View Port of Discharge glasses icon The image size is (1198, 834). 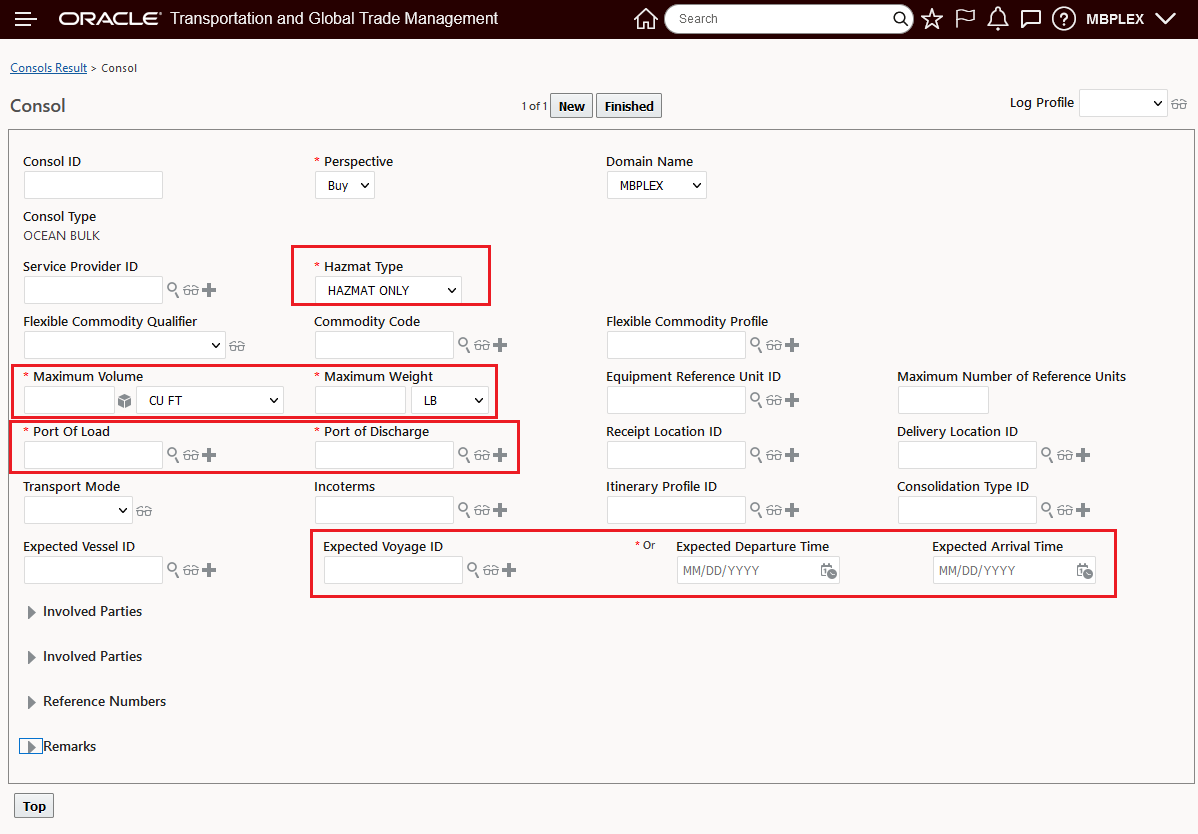[481, 455]
